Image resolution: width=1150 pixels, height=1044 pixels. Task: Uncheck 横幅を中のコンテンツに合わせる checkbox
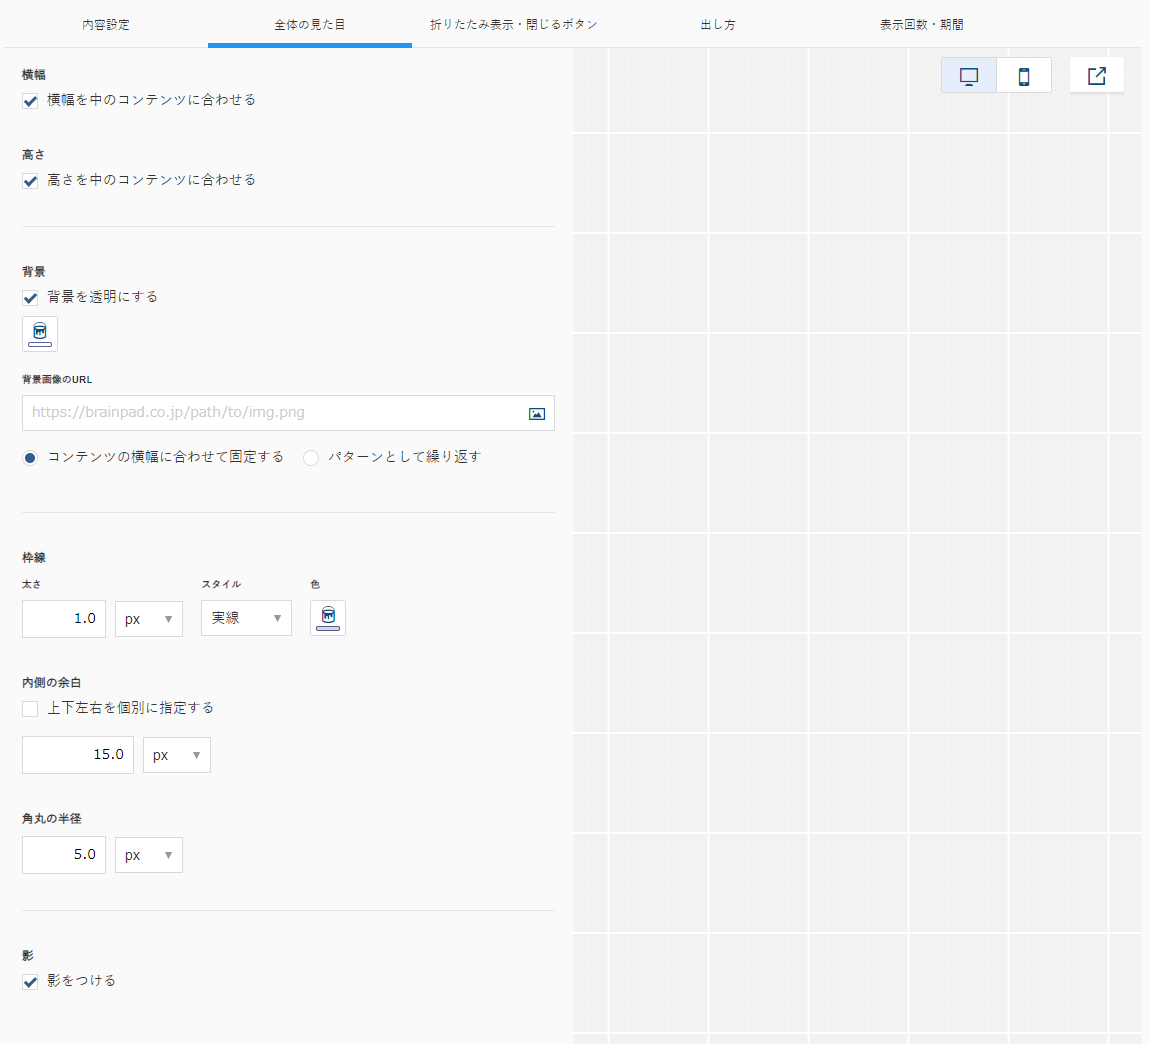click(x=30, y=101)
